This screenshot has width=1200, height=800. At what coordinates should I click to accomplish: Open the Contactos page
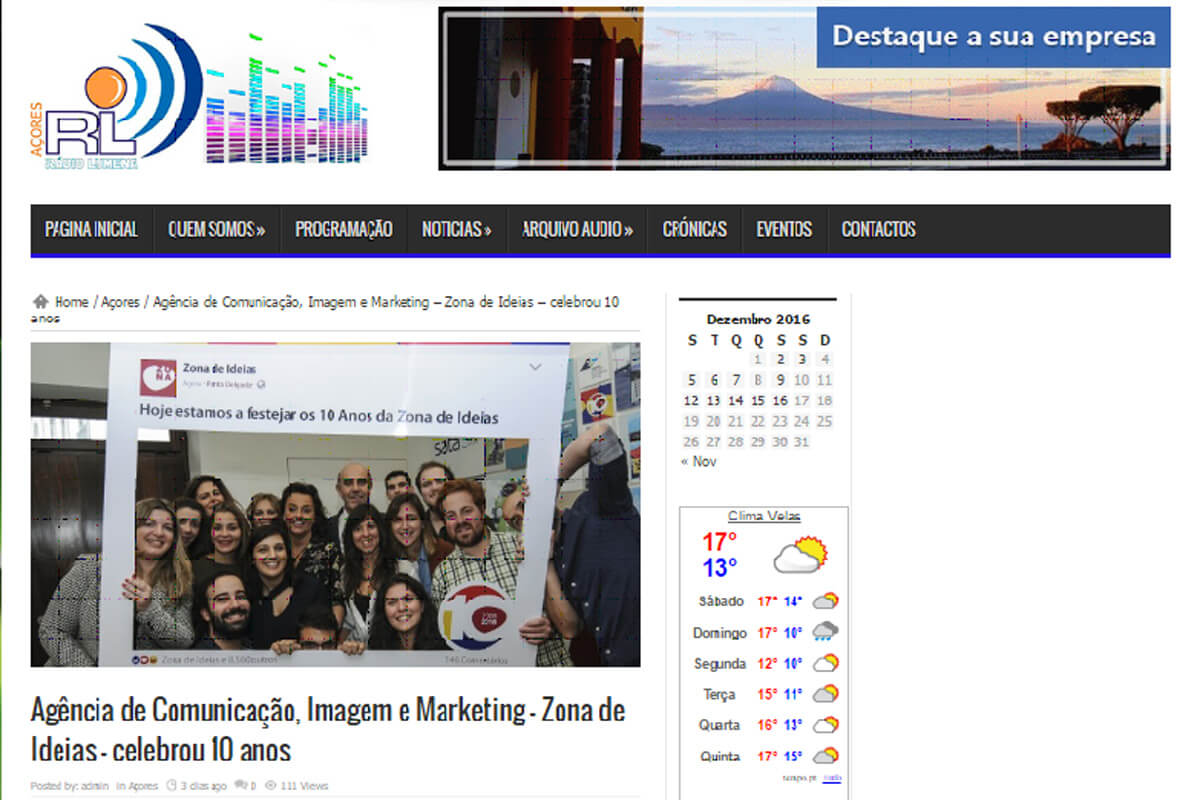[x=878, y=229]
